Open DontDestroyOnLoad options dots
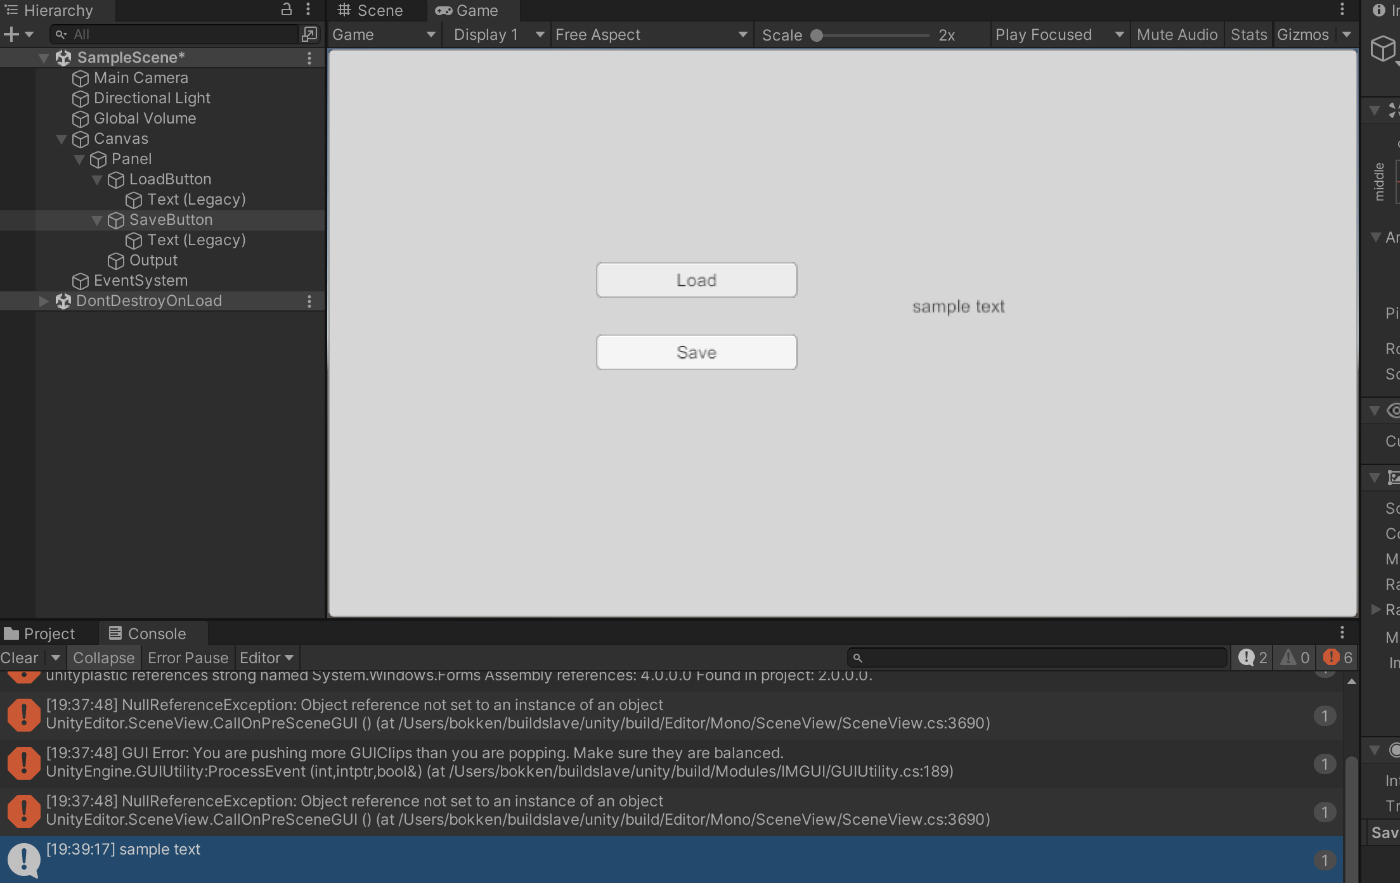The height and width of the screenshot is (883, 1400). point(309,301)
